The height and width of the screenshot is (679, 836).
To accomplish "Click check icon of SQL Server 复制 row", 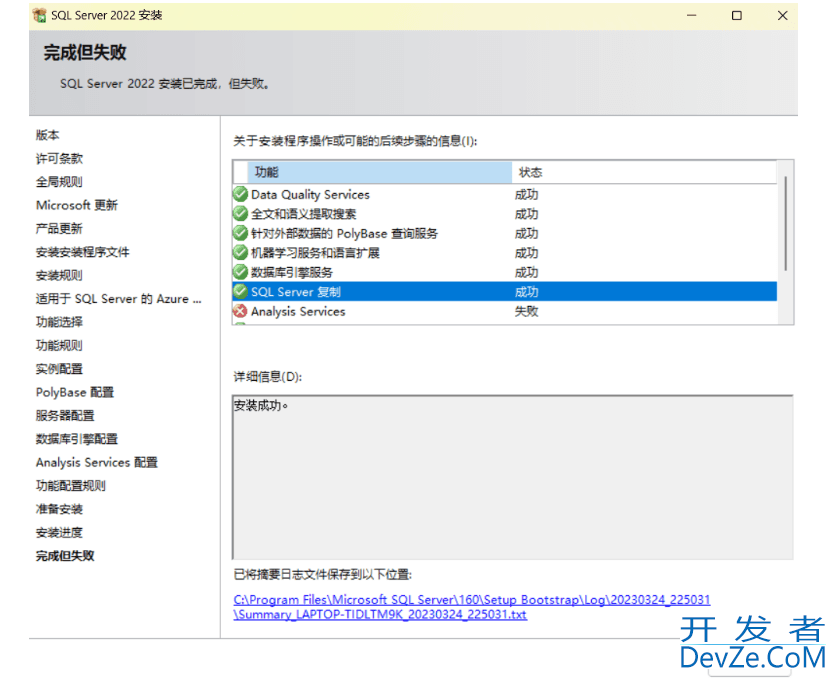I will pyautogui.click(x=241, y=292).
